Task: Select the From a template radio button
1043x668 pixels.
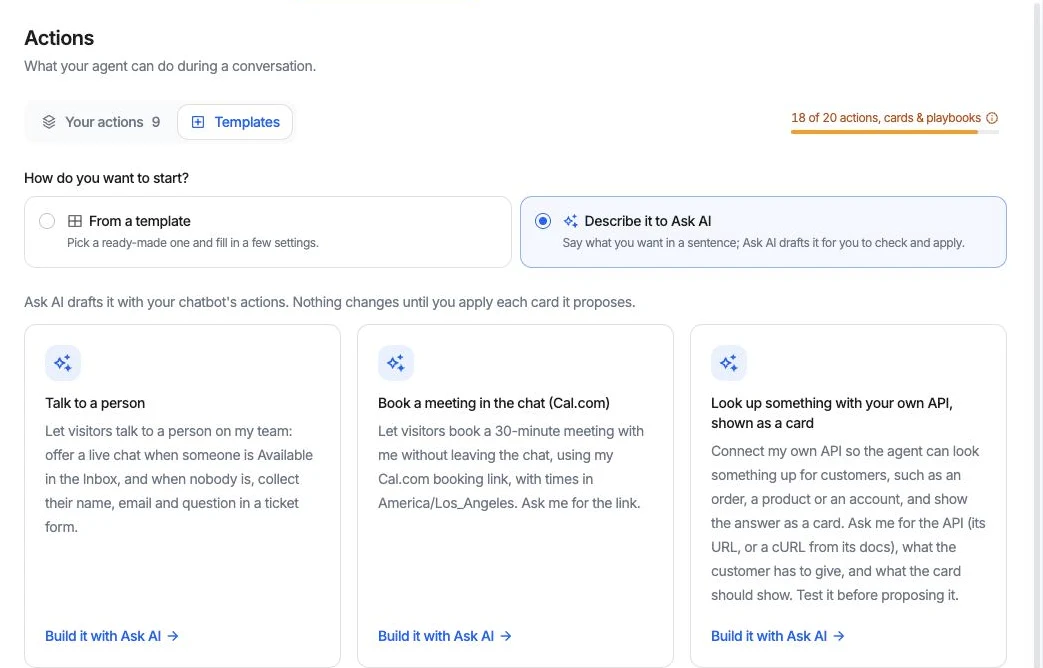Action: 47,221
